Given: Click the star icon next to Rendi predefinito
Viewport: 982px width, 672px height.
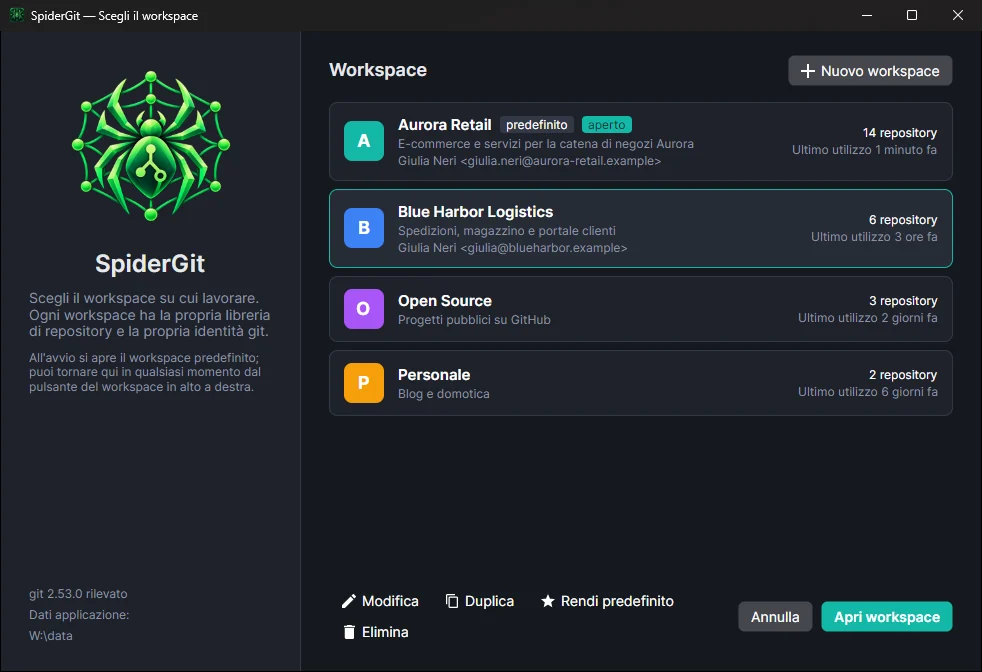Looking at the screenshot, I should (x=548, y=601).
